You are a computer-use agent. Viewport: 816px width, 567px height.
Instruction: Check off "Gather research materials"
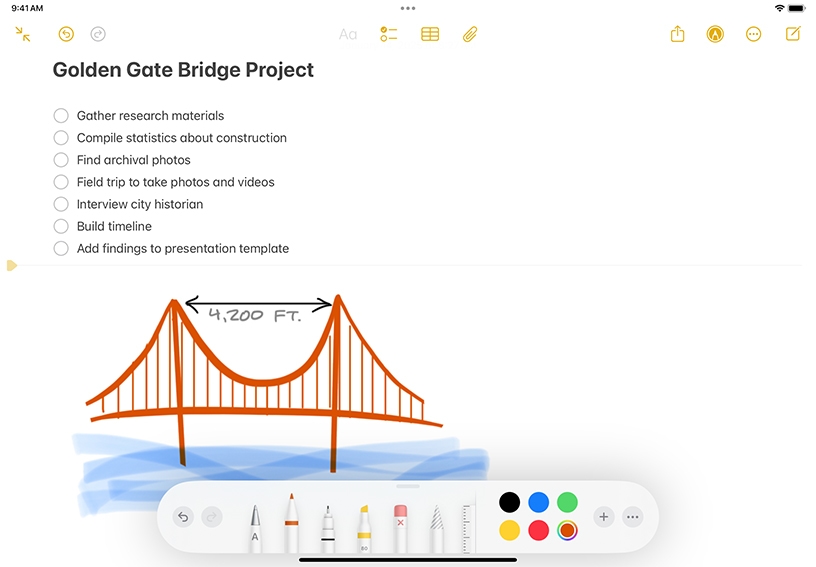(x=61, y=116)
